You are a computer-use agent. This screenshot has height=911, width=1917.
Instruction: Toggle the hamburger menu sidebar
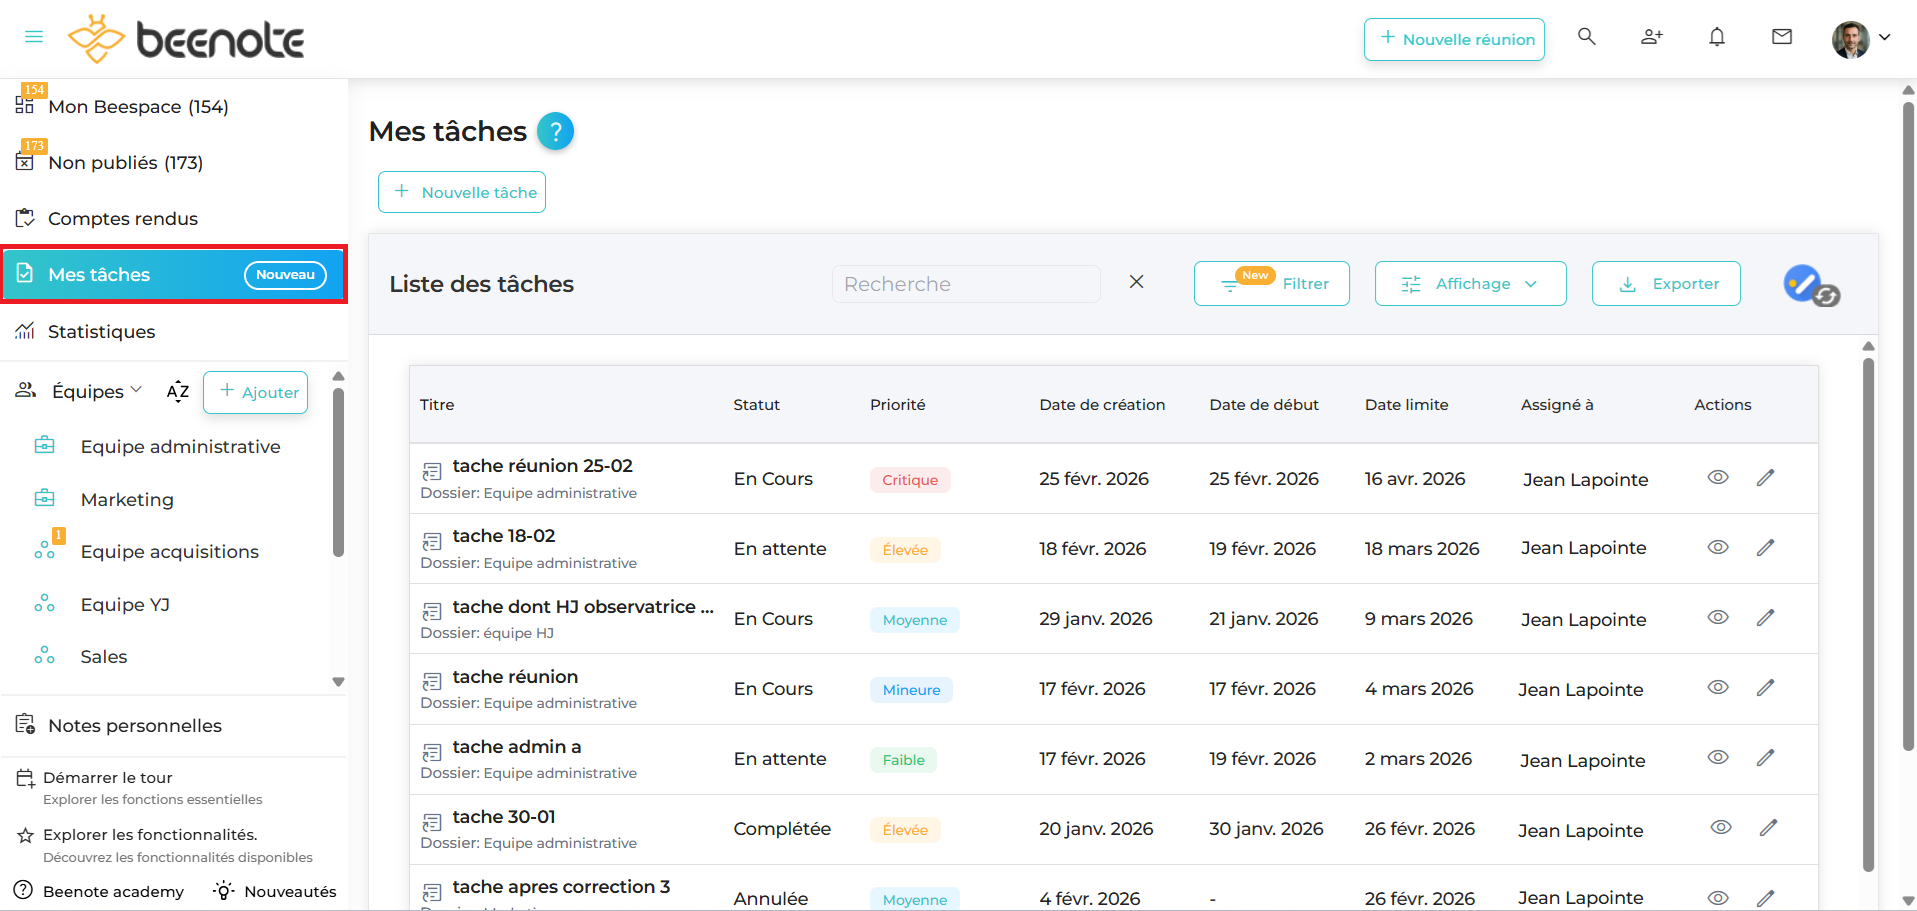(34, 37)
